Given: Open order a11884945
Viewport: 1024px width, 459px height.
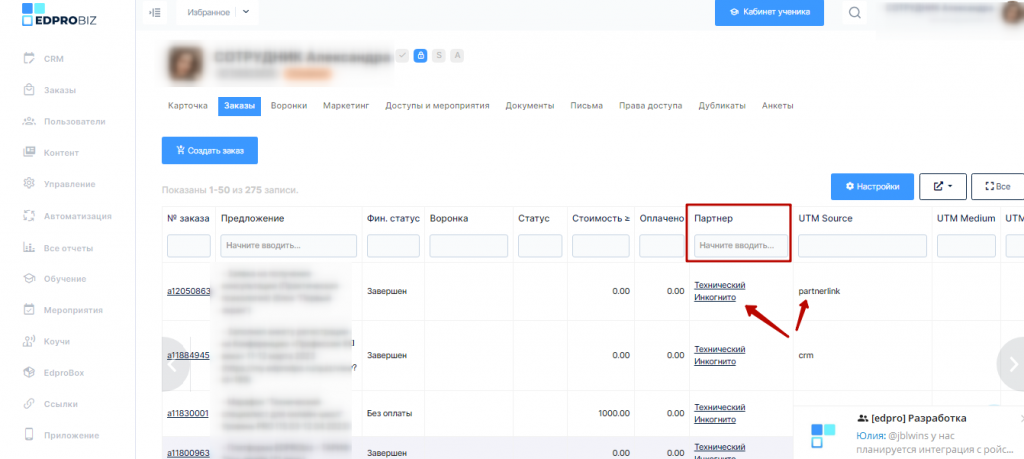Looking at the screenshot, I should 189,355.
